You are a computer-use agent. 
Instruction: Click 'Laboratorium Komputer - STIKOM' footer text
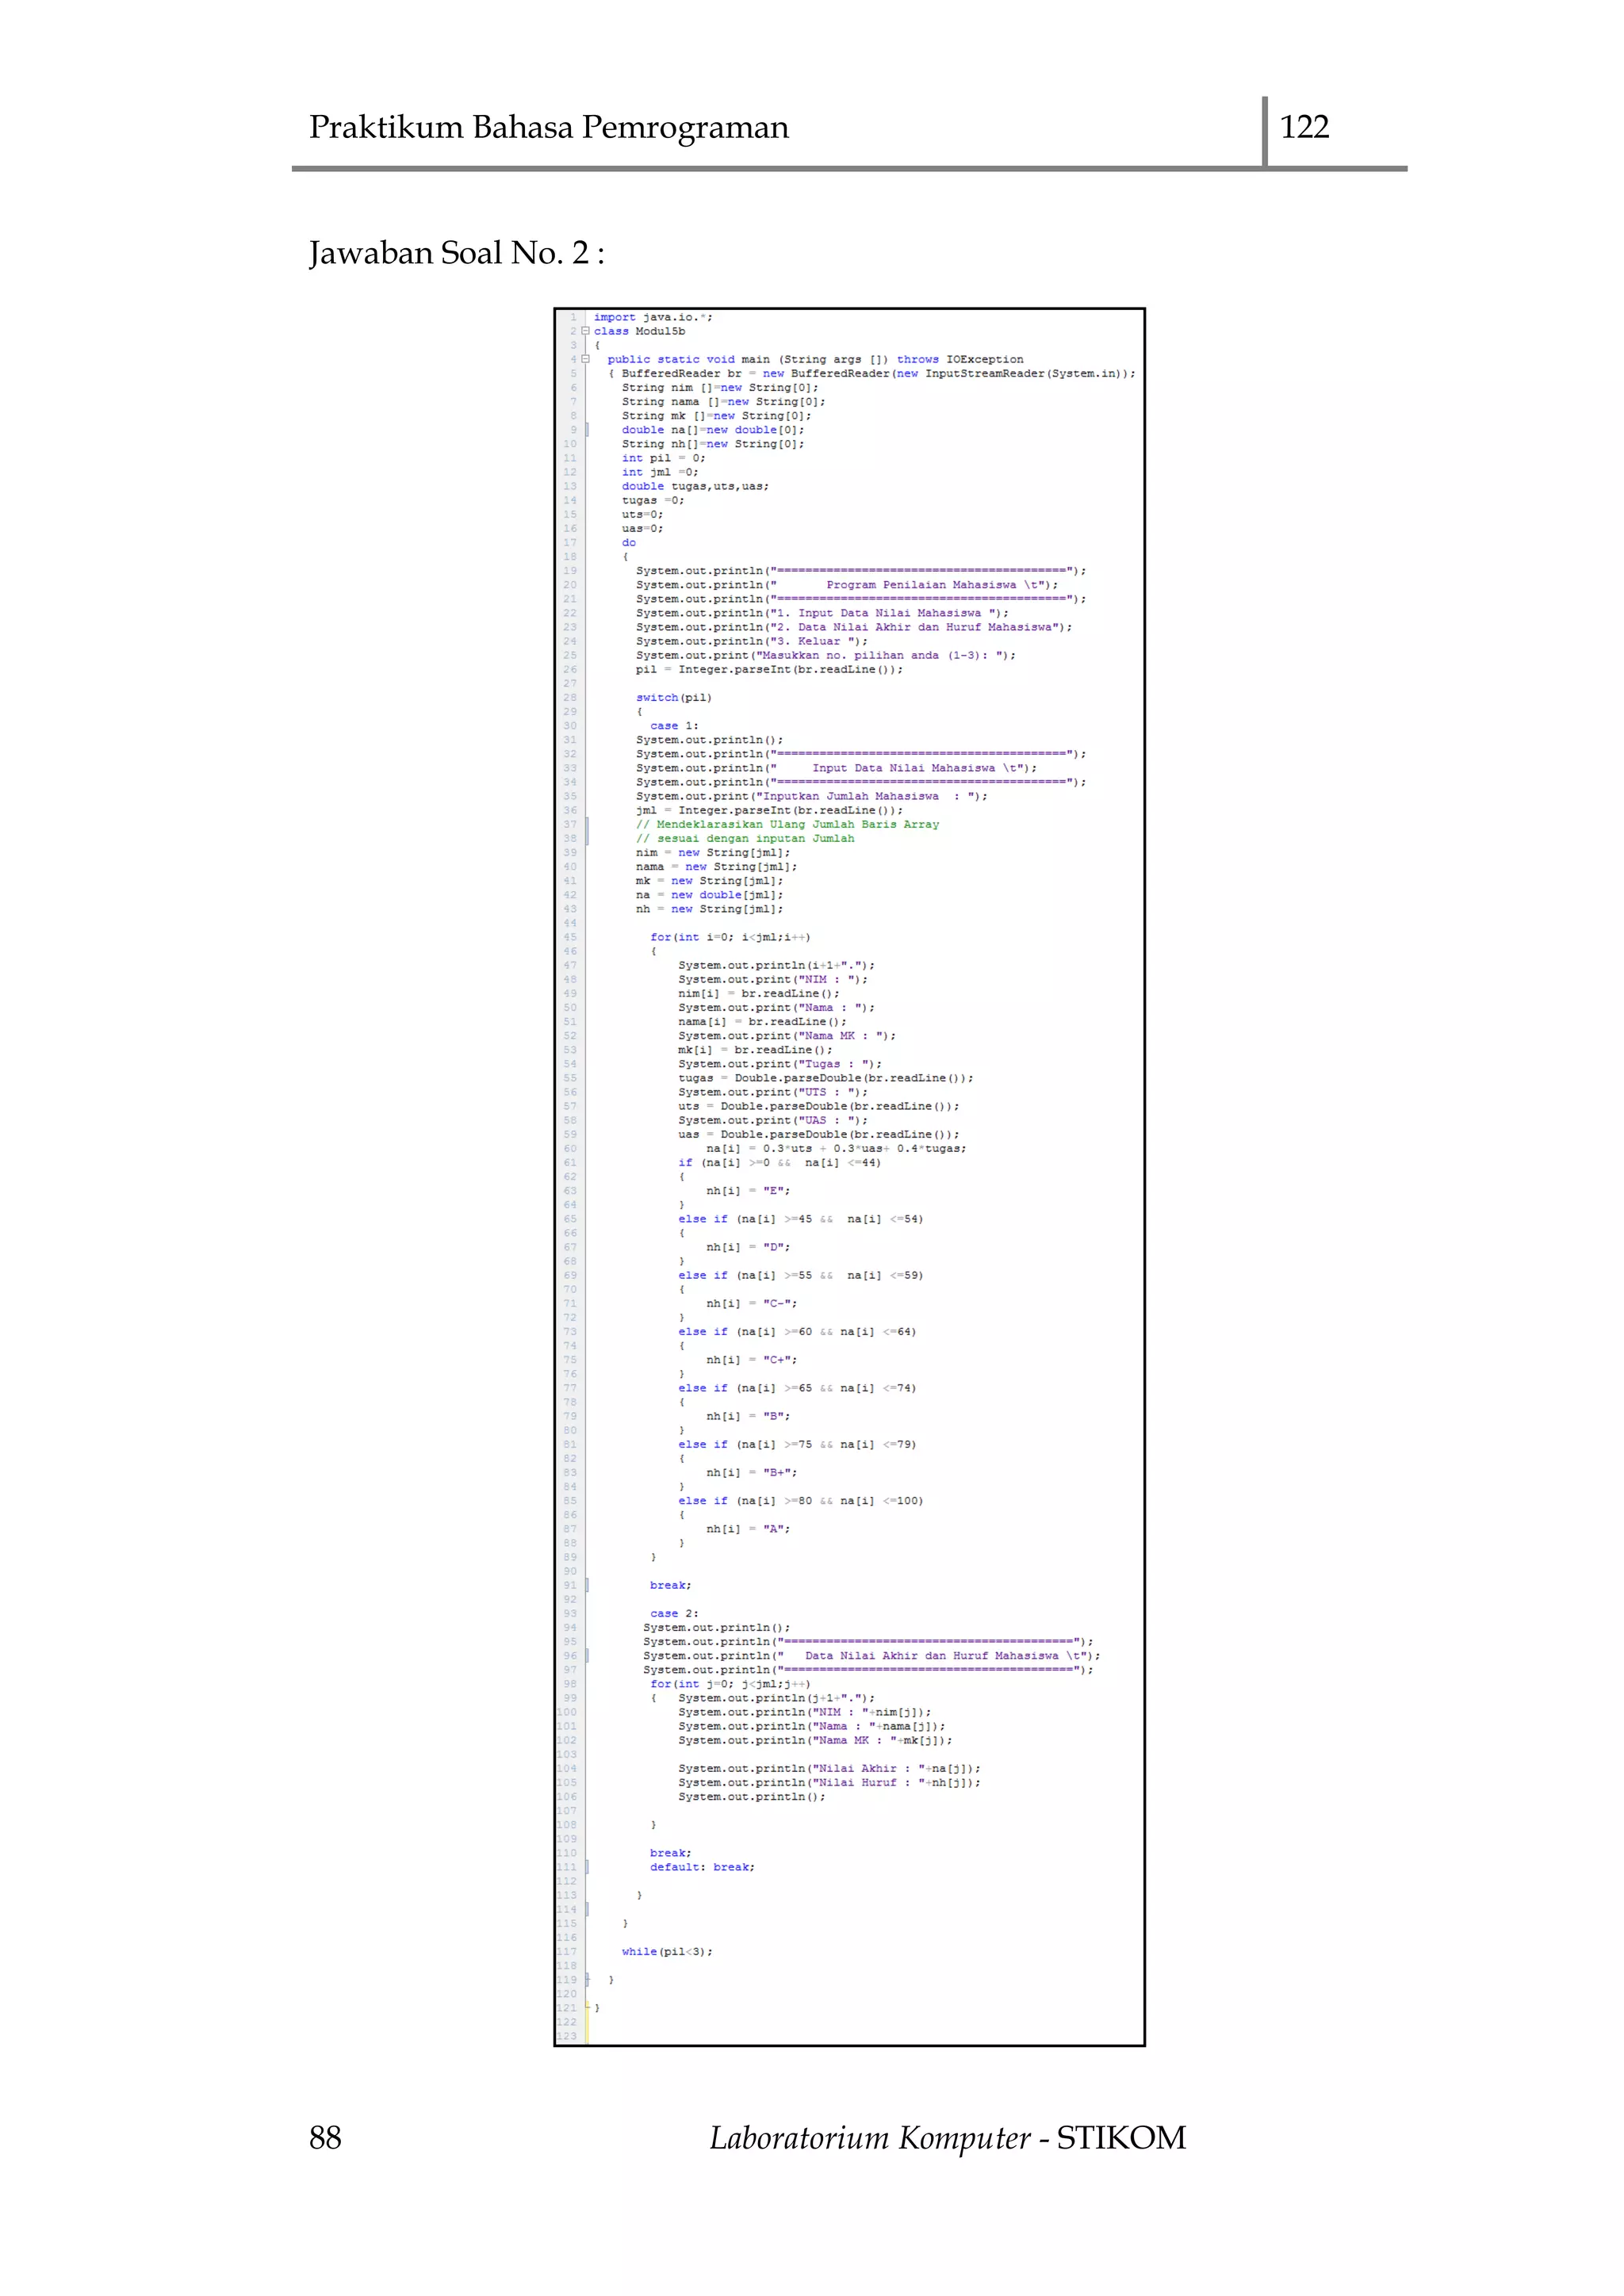(947, 2137)
